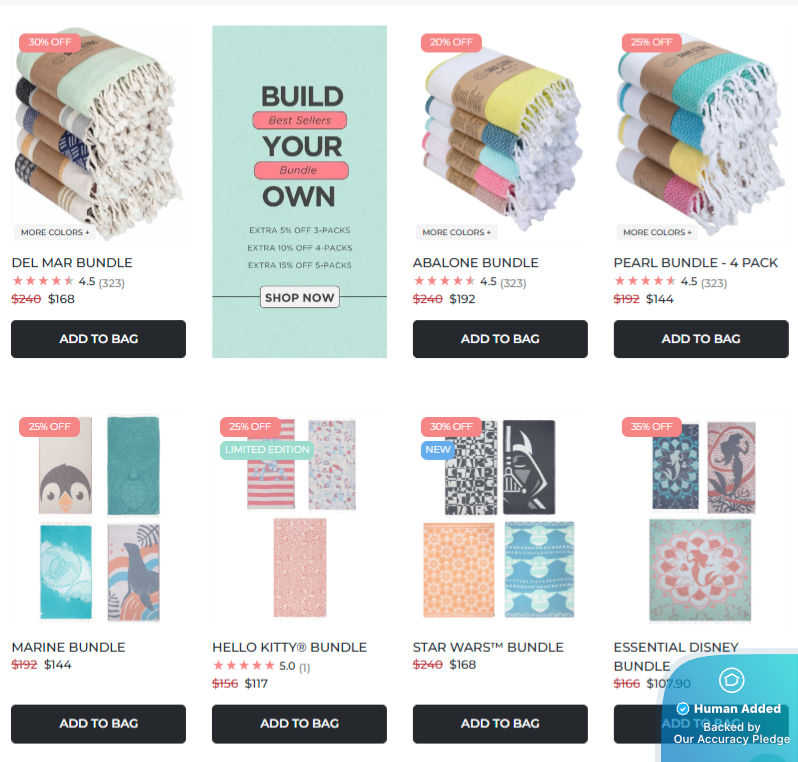This screenshot has height=762, width=798.
Task: Click SHOP NOW in build your own banner
Action: tap(299, 297)
